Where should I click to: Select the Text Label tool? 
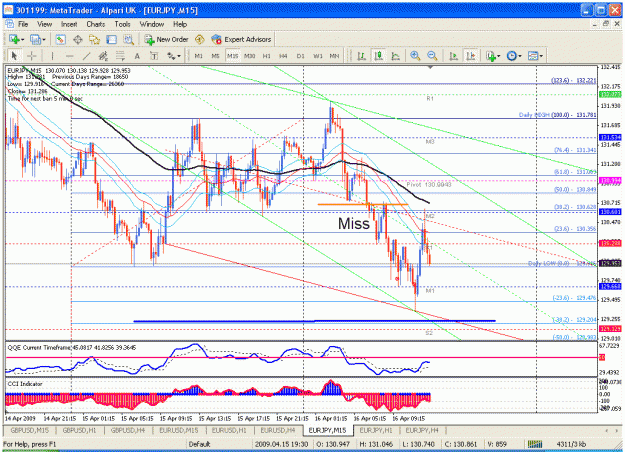pos(153,56)
